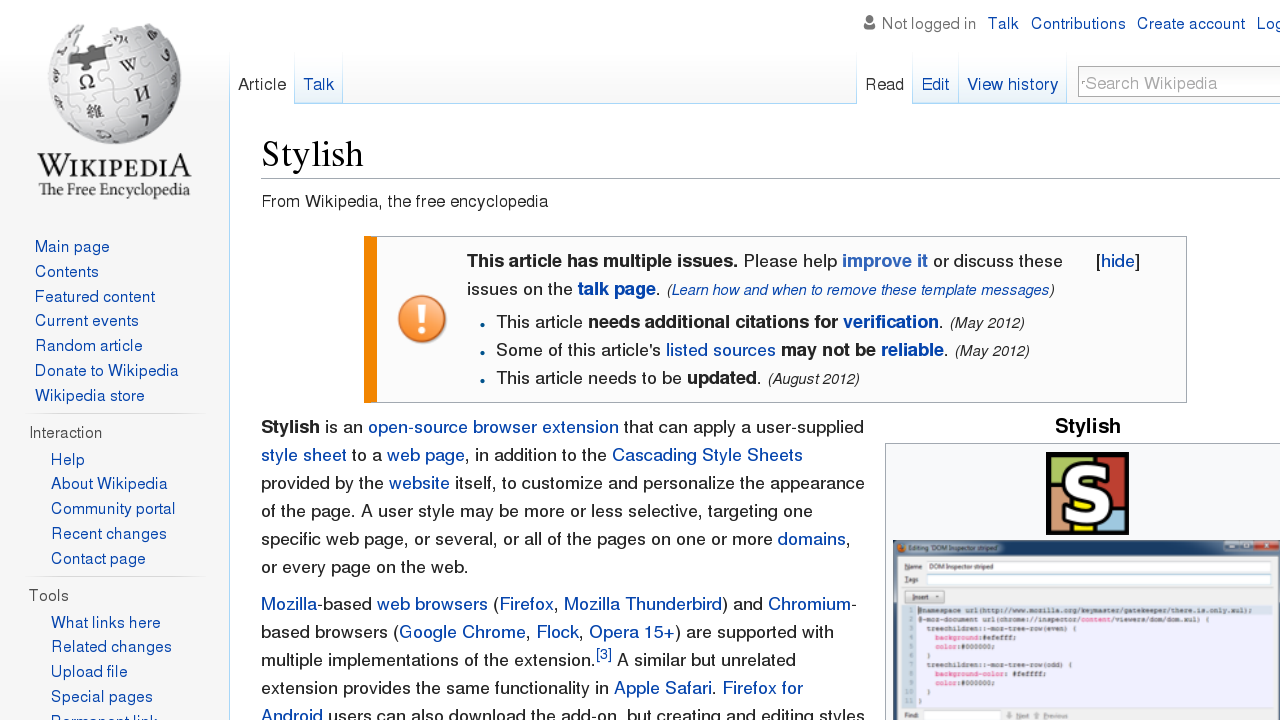This screenshot has width=1280, height=720.
Task: Click Create account
Action: (1191, 24)
